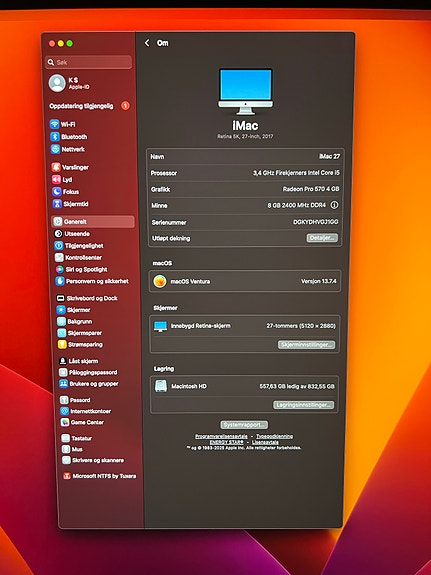Screen dimensions: 431x575
Task: Select Strømsparing energy icon
Action: tap(62, 344)
